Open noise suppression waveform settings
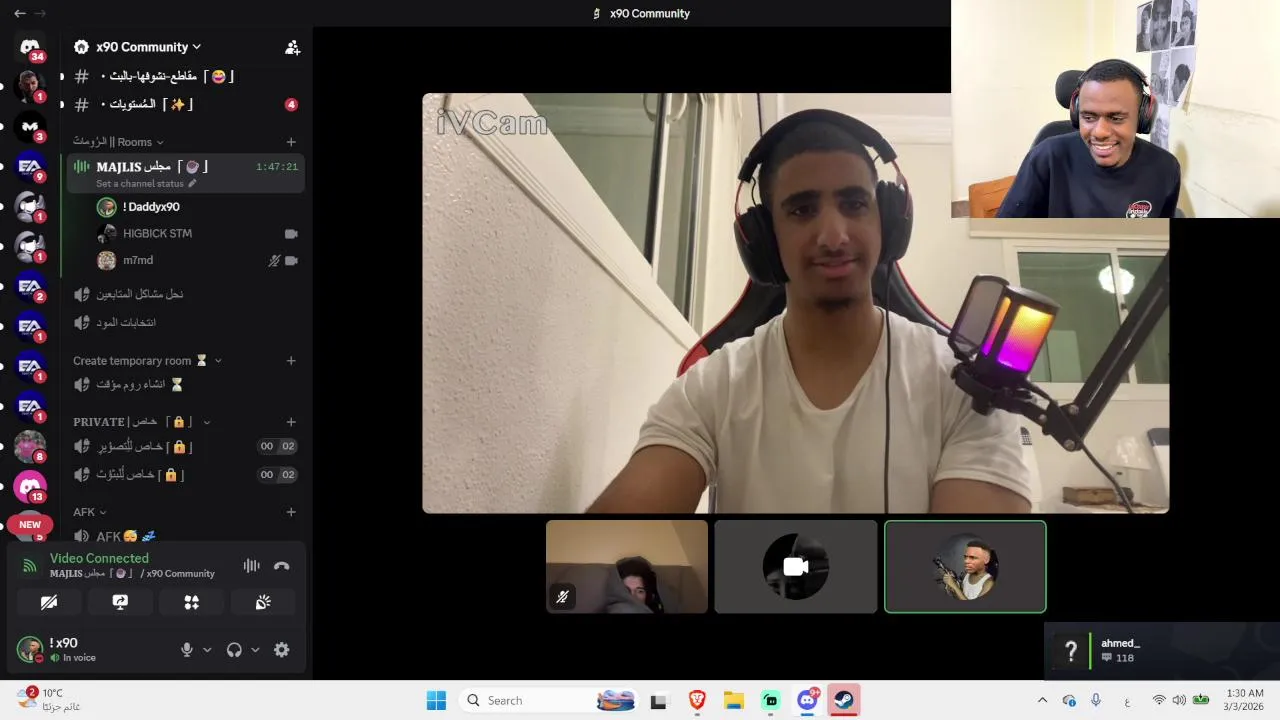This screenshot has height=720, width=1280. (x=251, y=566)
